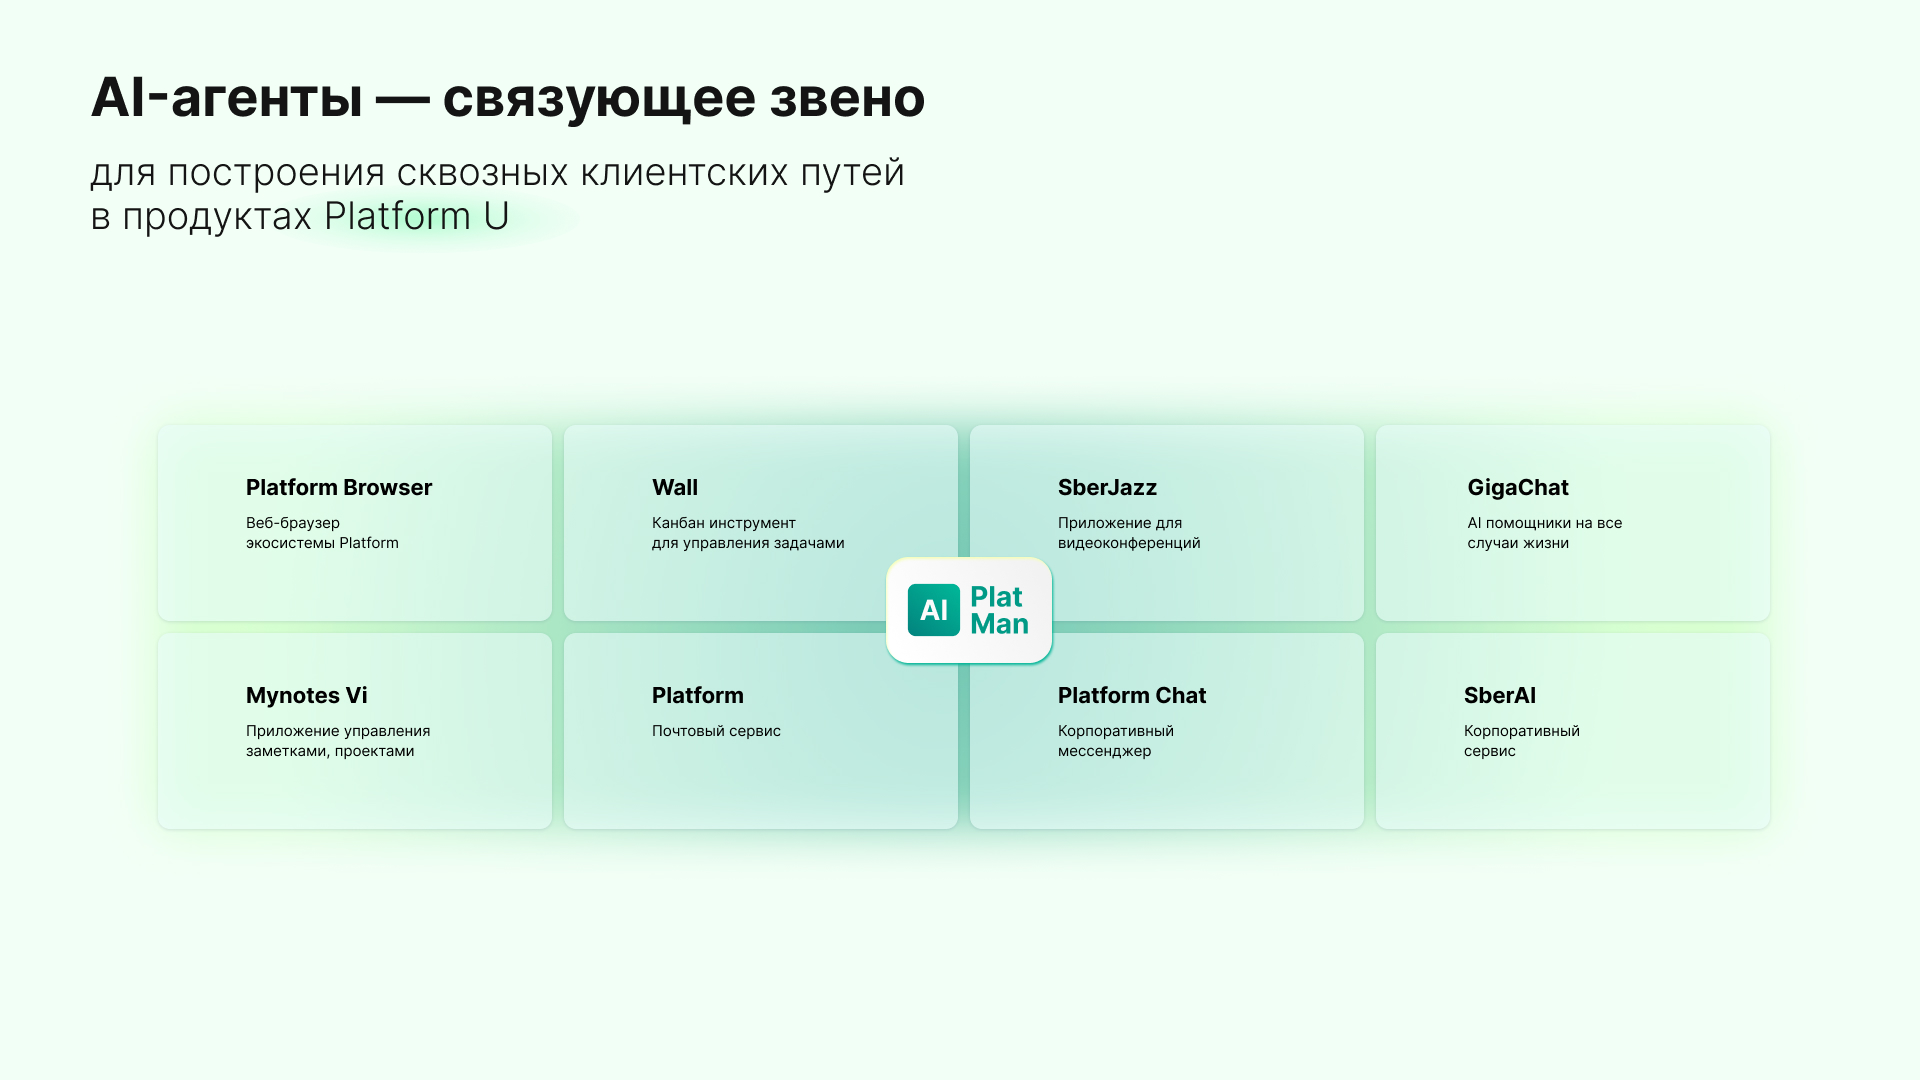Click the GigaChat heading text
1920x1080 pixels.
(1517, 488)
